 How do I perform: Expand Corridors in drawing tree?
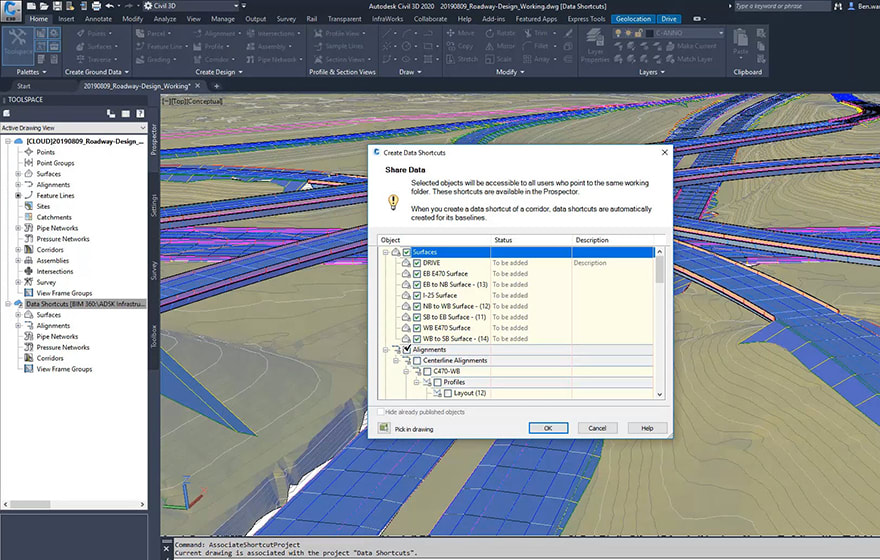click(18, 250)
